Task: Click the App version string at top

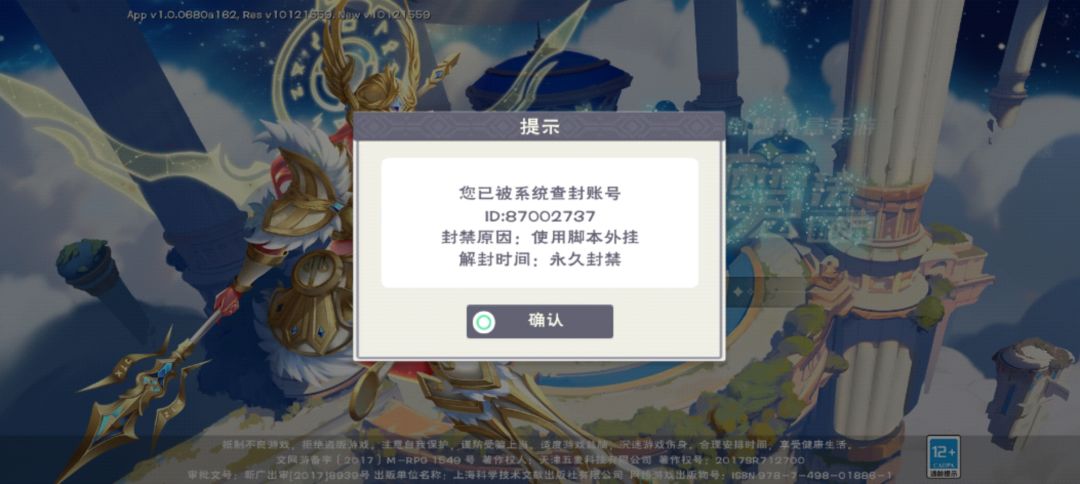Action: point(278,14)
